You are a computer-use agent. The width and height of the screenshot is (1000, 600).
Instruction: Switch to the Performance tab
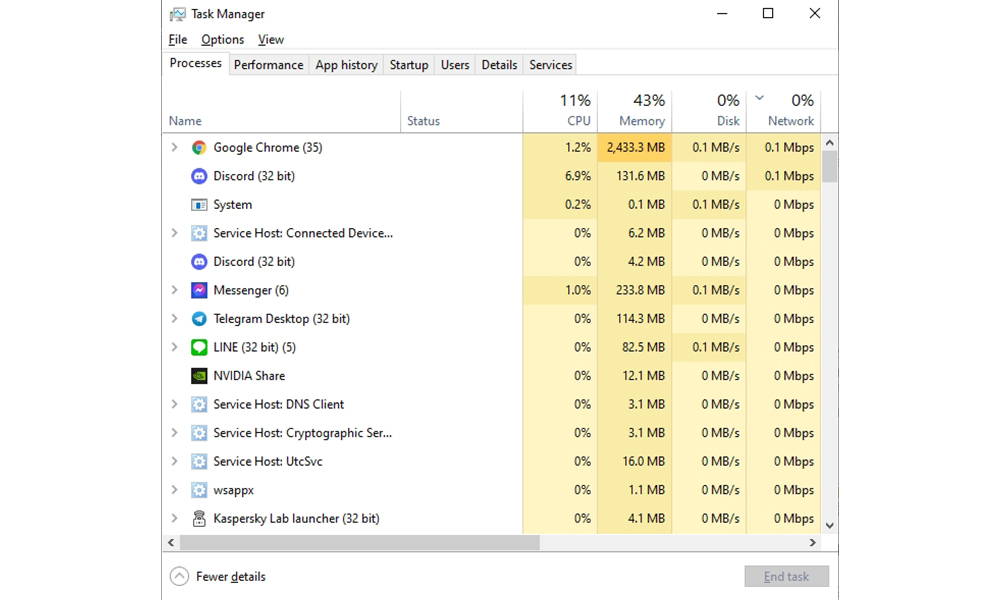(x=268, y=65)
